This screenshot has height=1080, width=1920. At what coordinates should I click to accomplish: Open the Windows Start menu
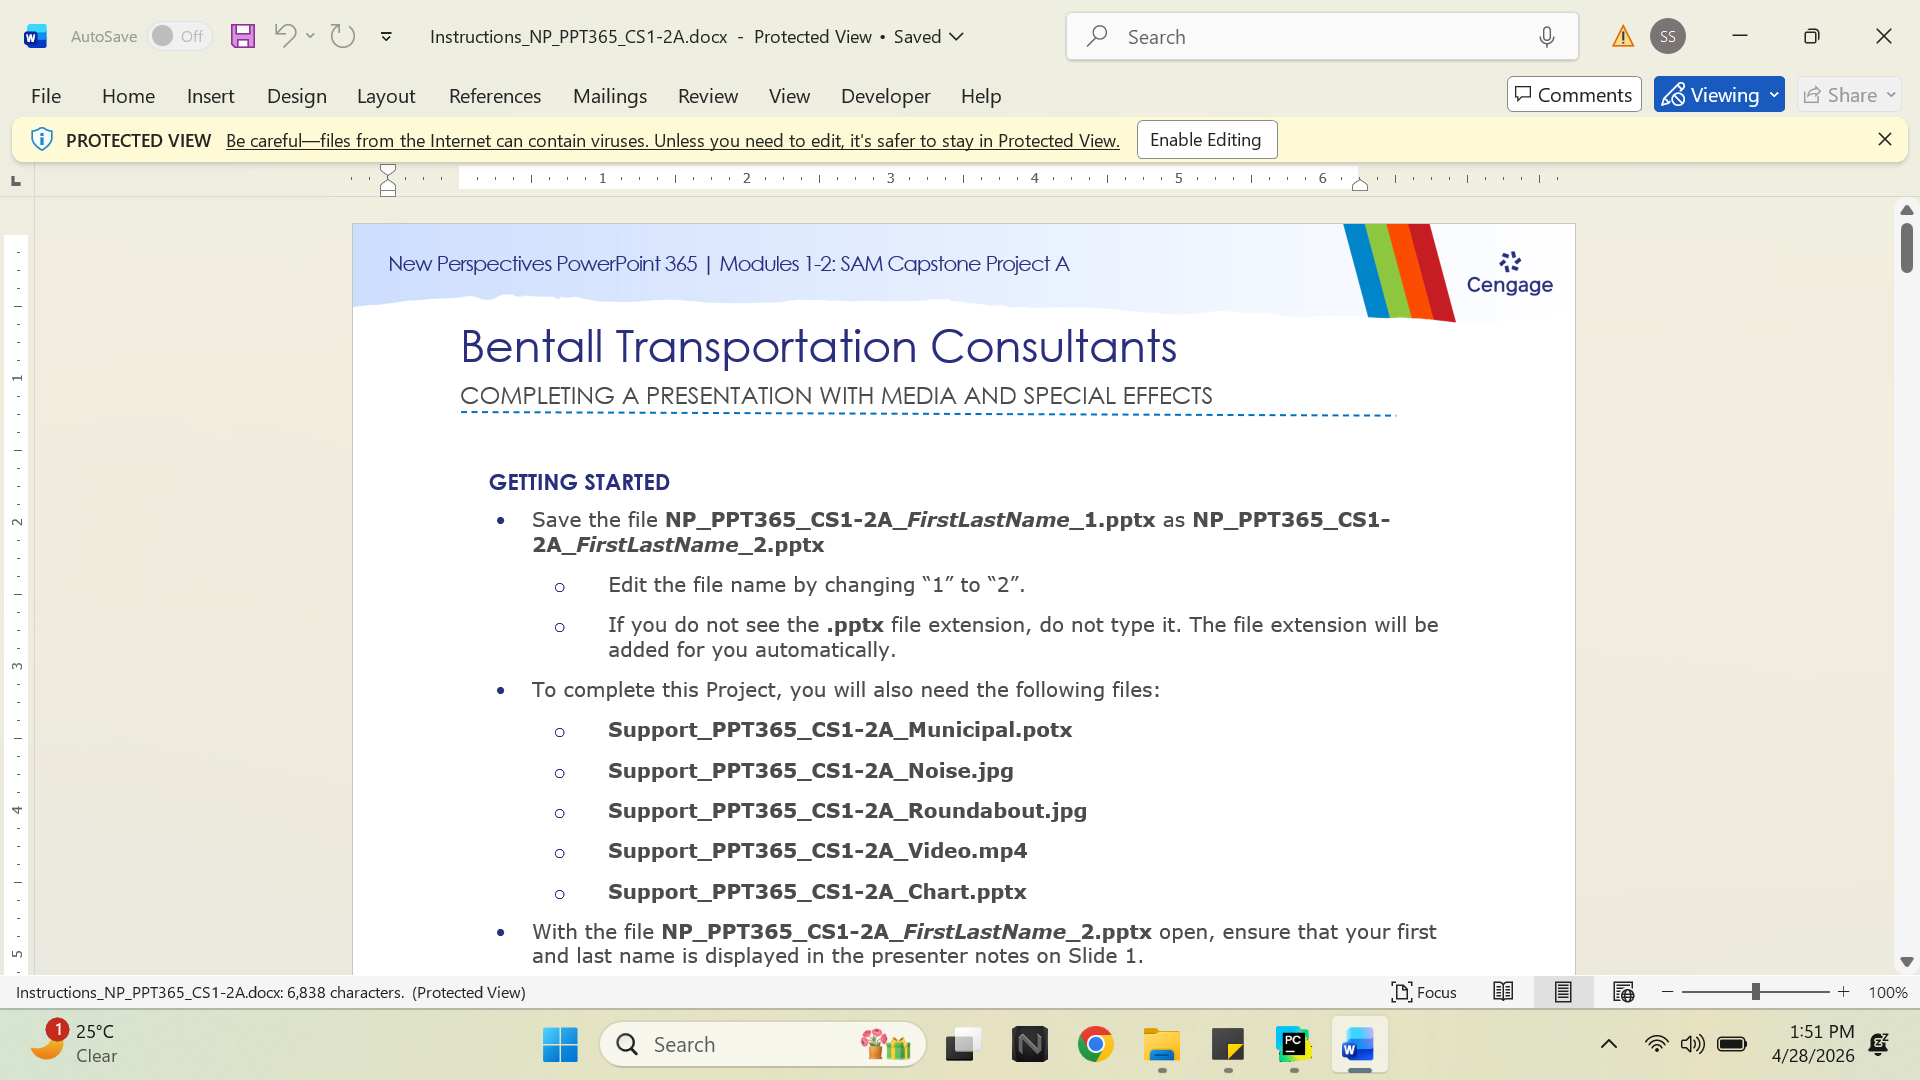(x=560, y=1045)
